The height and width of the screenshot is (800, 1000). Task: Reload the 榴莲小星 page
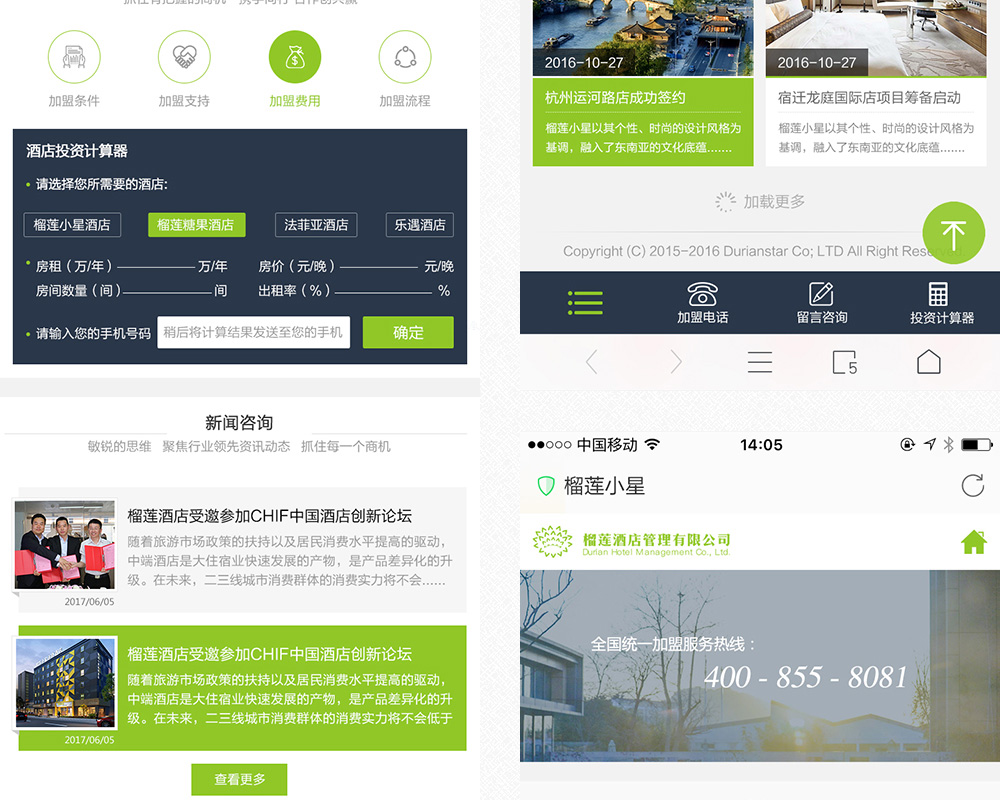(x=973, y=485)
